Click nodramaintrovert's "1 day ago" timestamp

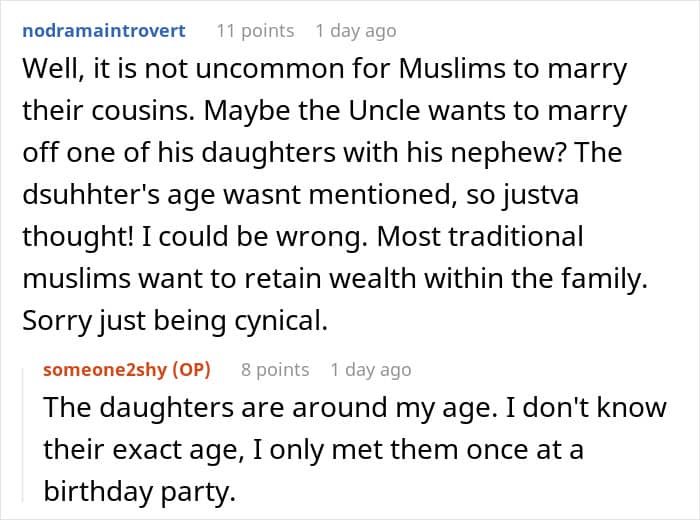coord(355,30)
